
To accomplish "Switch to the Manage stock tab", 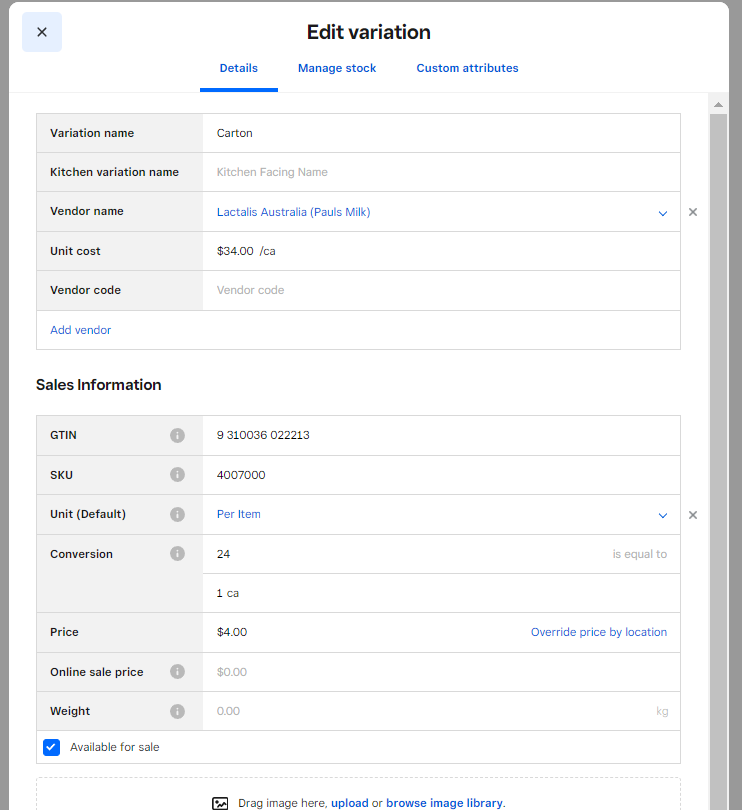I will point(337,68).
